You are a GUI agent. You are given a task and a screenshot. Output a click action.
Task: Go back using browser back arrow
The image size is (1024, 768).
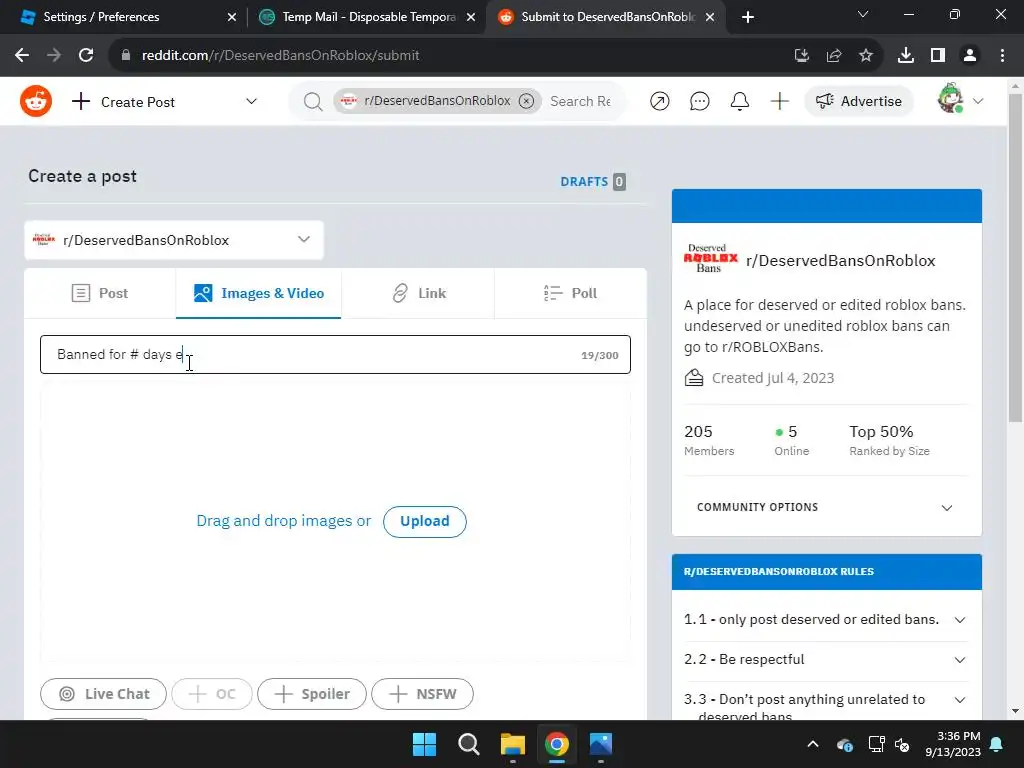(x=22, y=56)
